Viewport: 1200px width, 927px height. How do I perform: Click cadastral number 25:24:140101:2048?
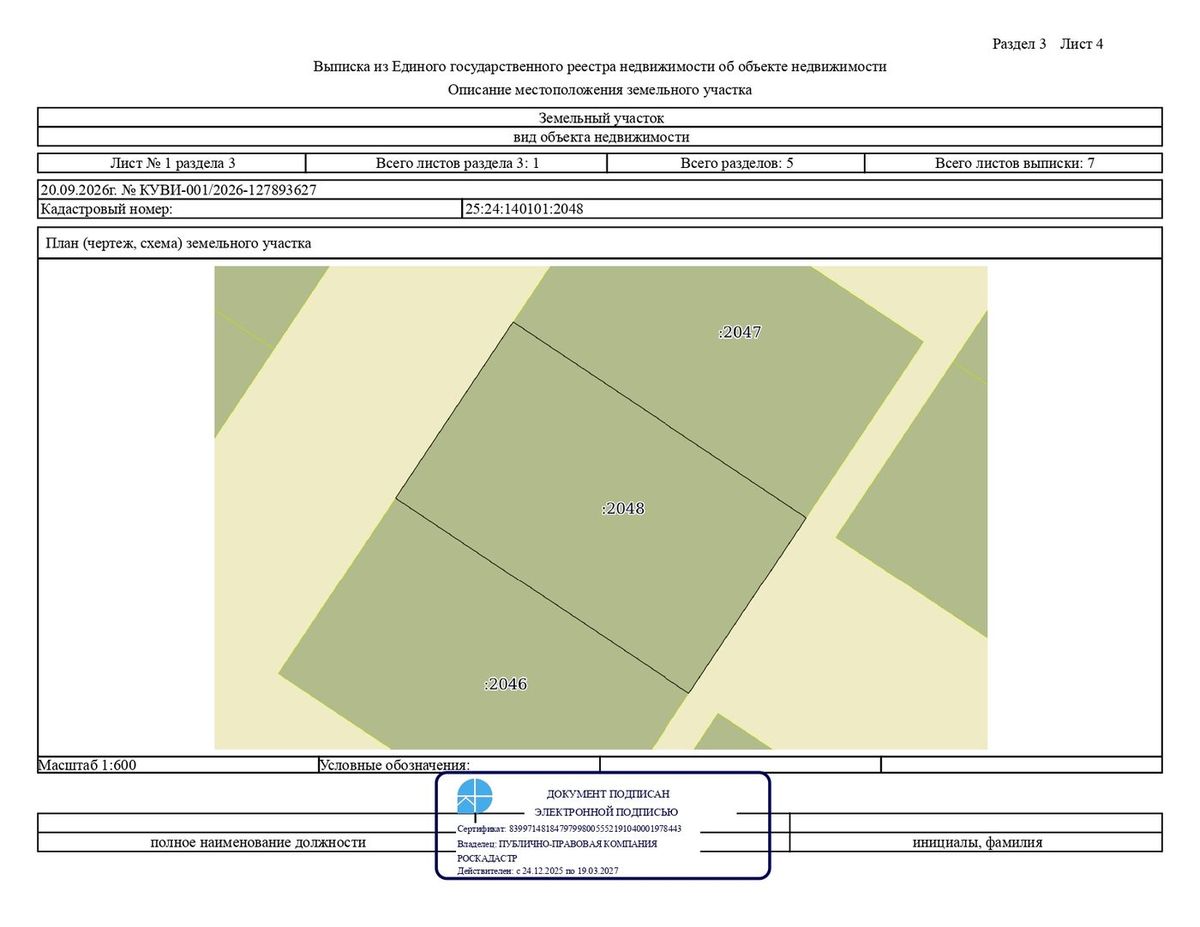click(524, 209)
